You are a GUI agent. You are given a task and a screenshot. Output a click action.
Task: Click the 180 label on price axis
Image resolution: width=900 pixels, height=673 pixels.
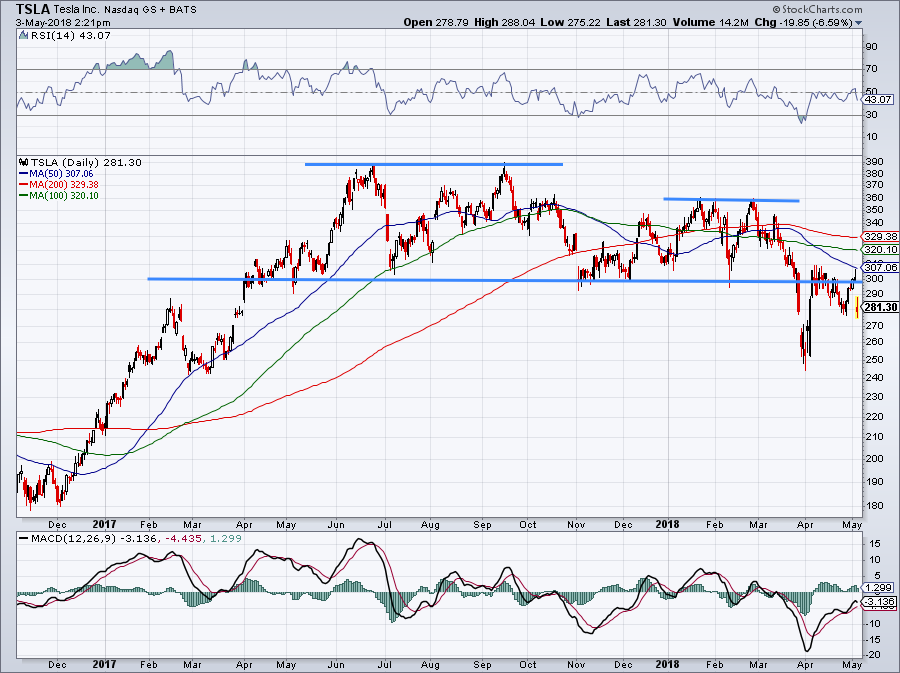[875, 505]
